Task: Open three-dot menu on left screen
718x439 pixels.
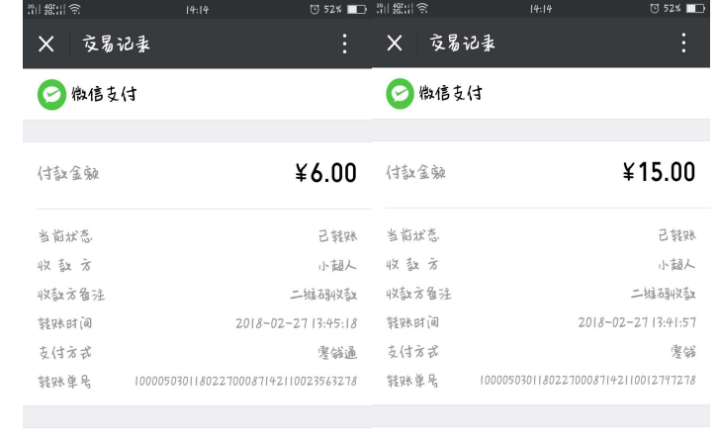Action: tap(345, 45)
